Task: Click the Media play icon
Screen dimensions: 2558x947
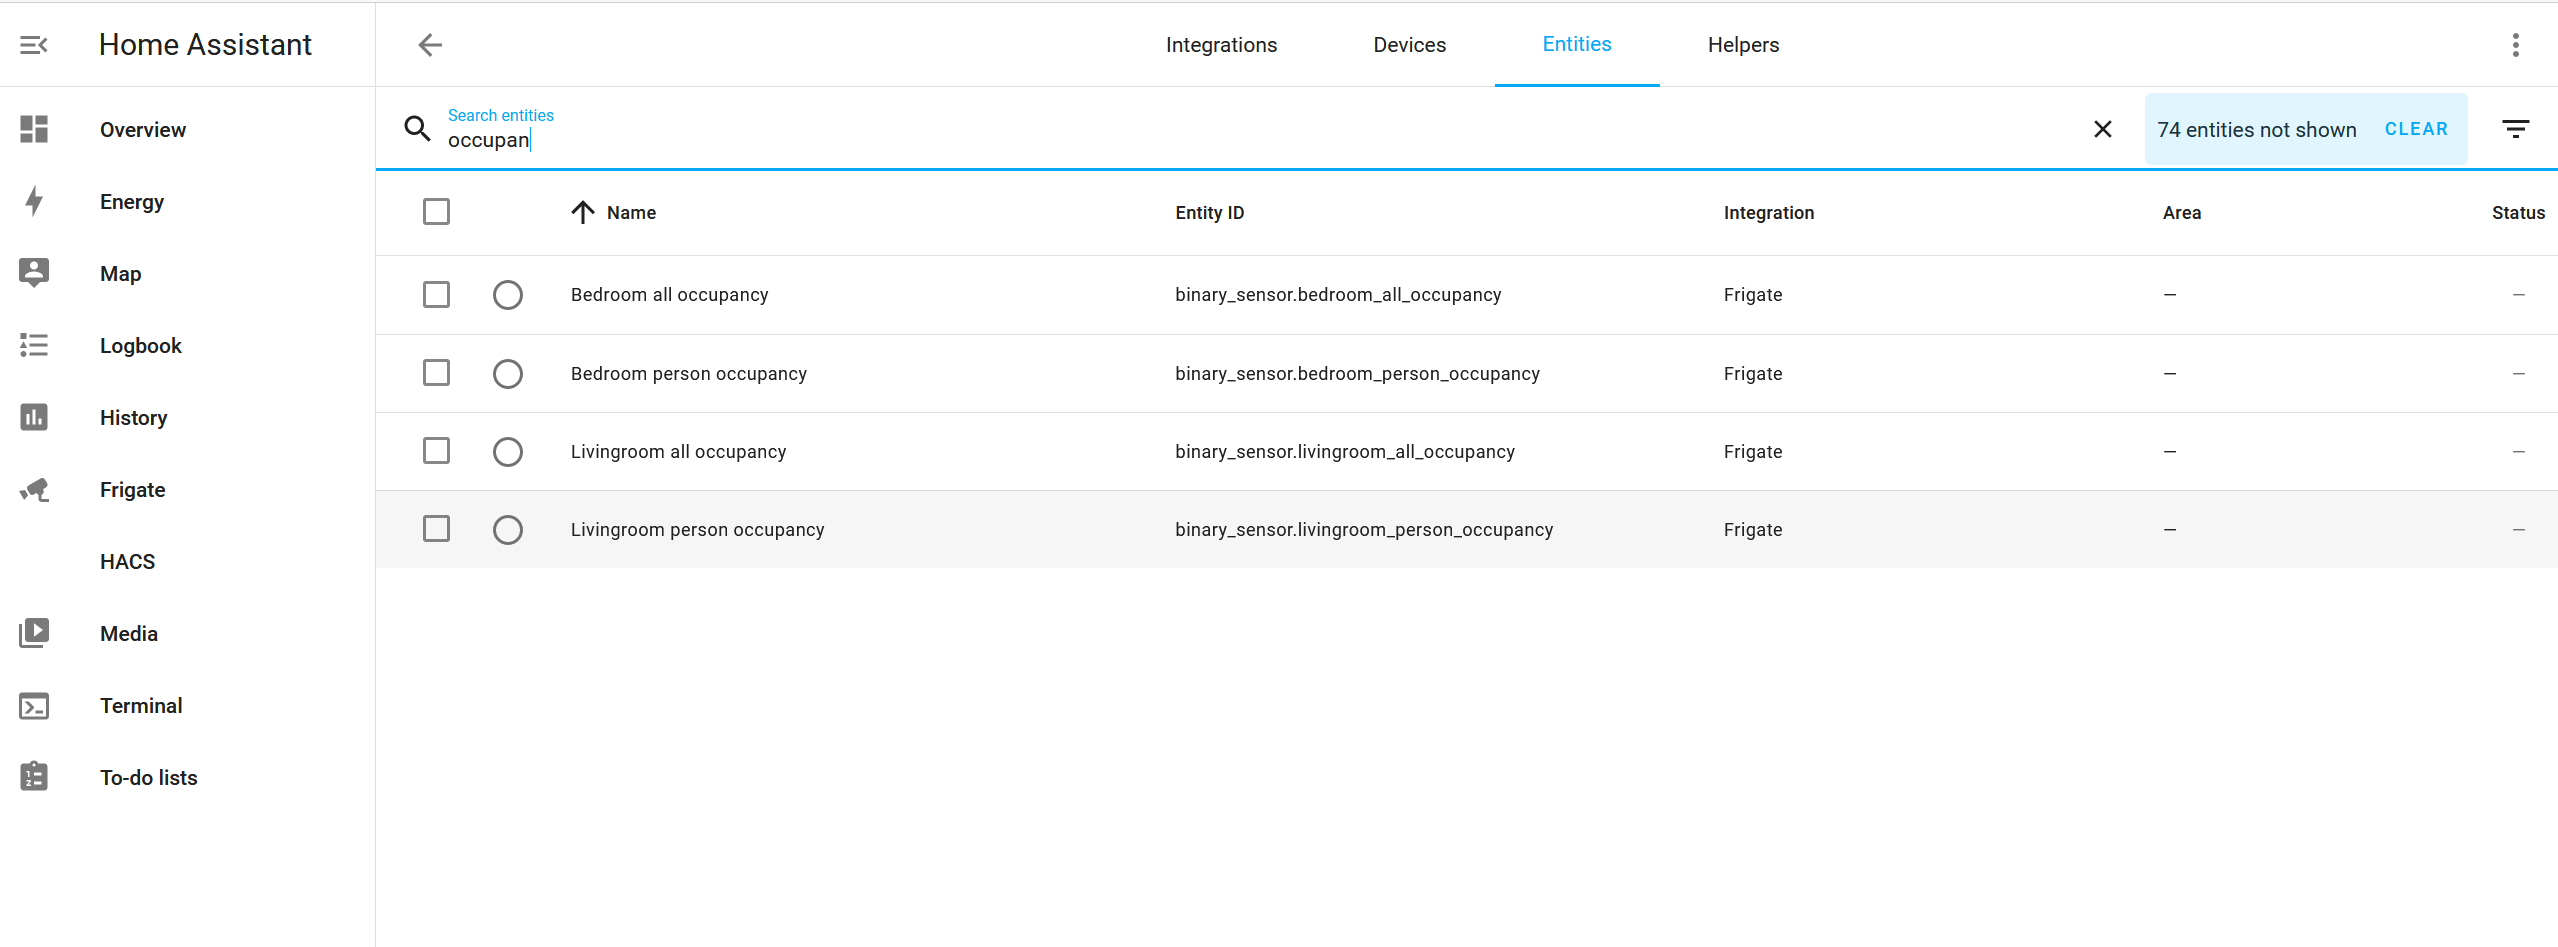Action: (x=34, y=633)
